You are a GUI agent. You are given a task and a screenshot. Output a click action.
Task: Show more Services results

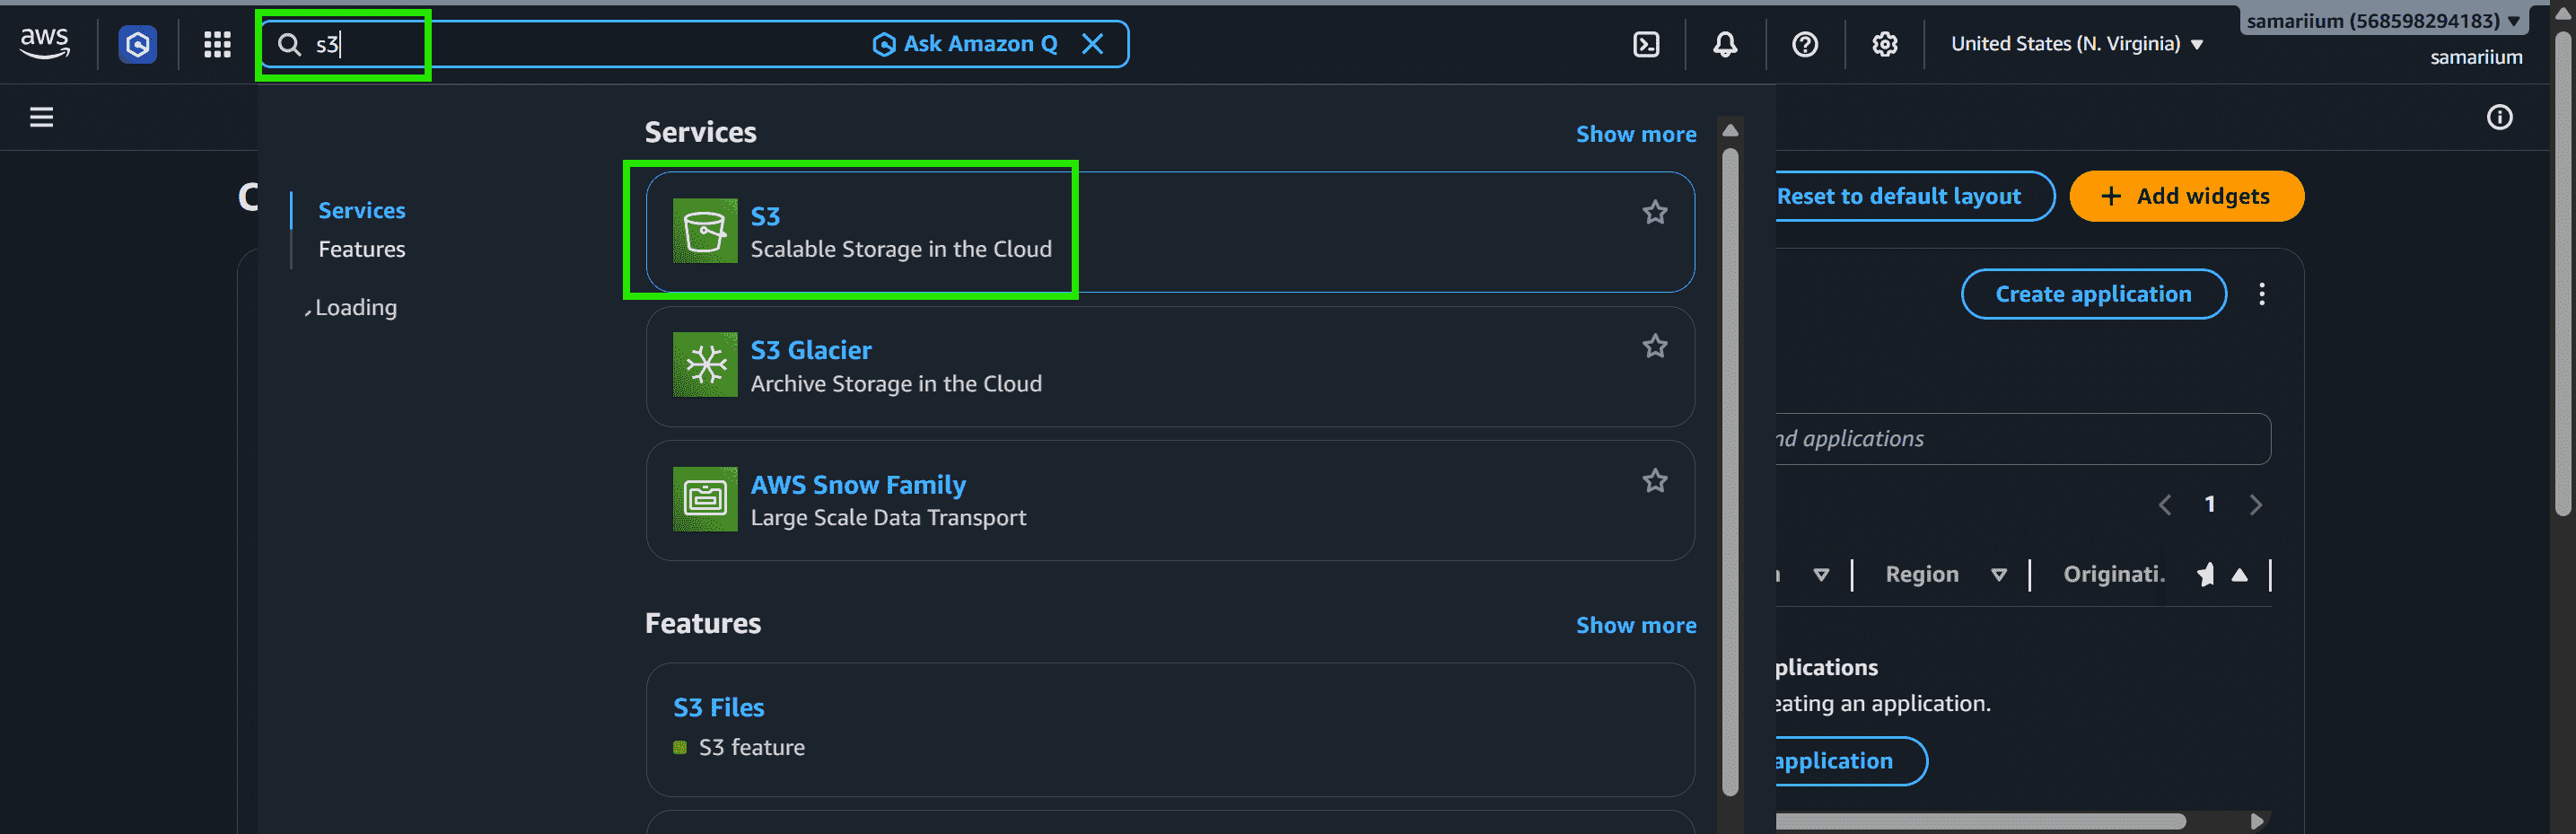(1636, 134)
